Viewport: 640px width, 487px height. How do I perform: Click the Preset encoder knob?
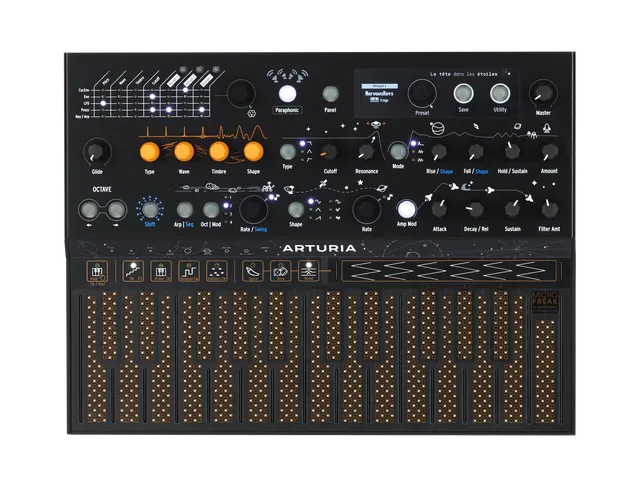[x=422, y=93]
